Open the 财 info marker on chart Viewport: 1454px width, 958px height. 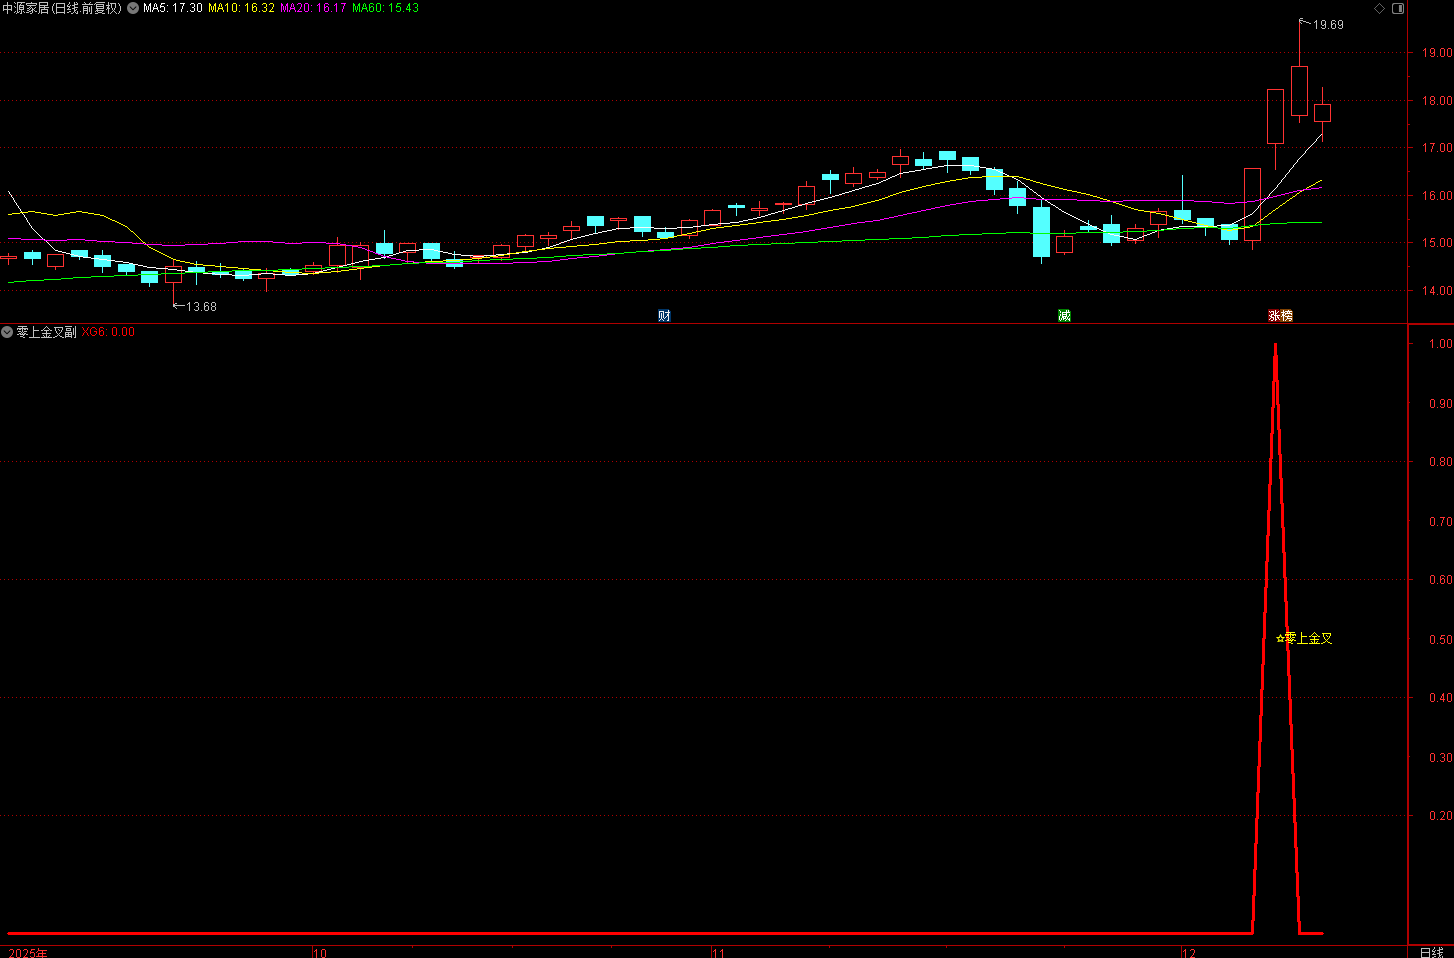click(664, 315)
